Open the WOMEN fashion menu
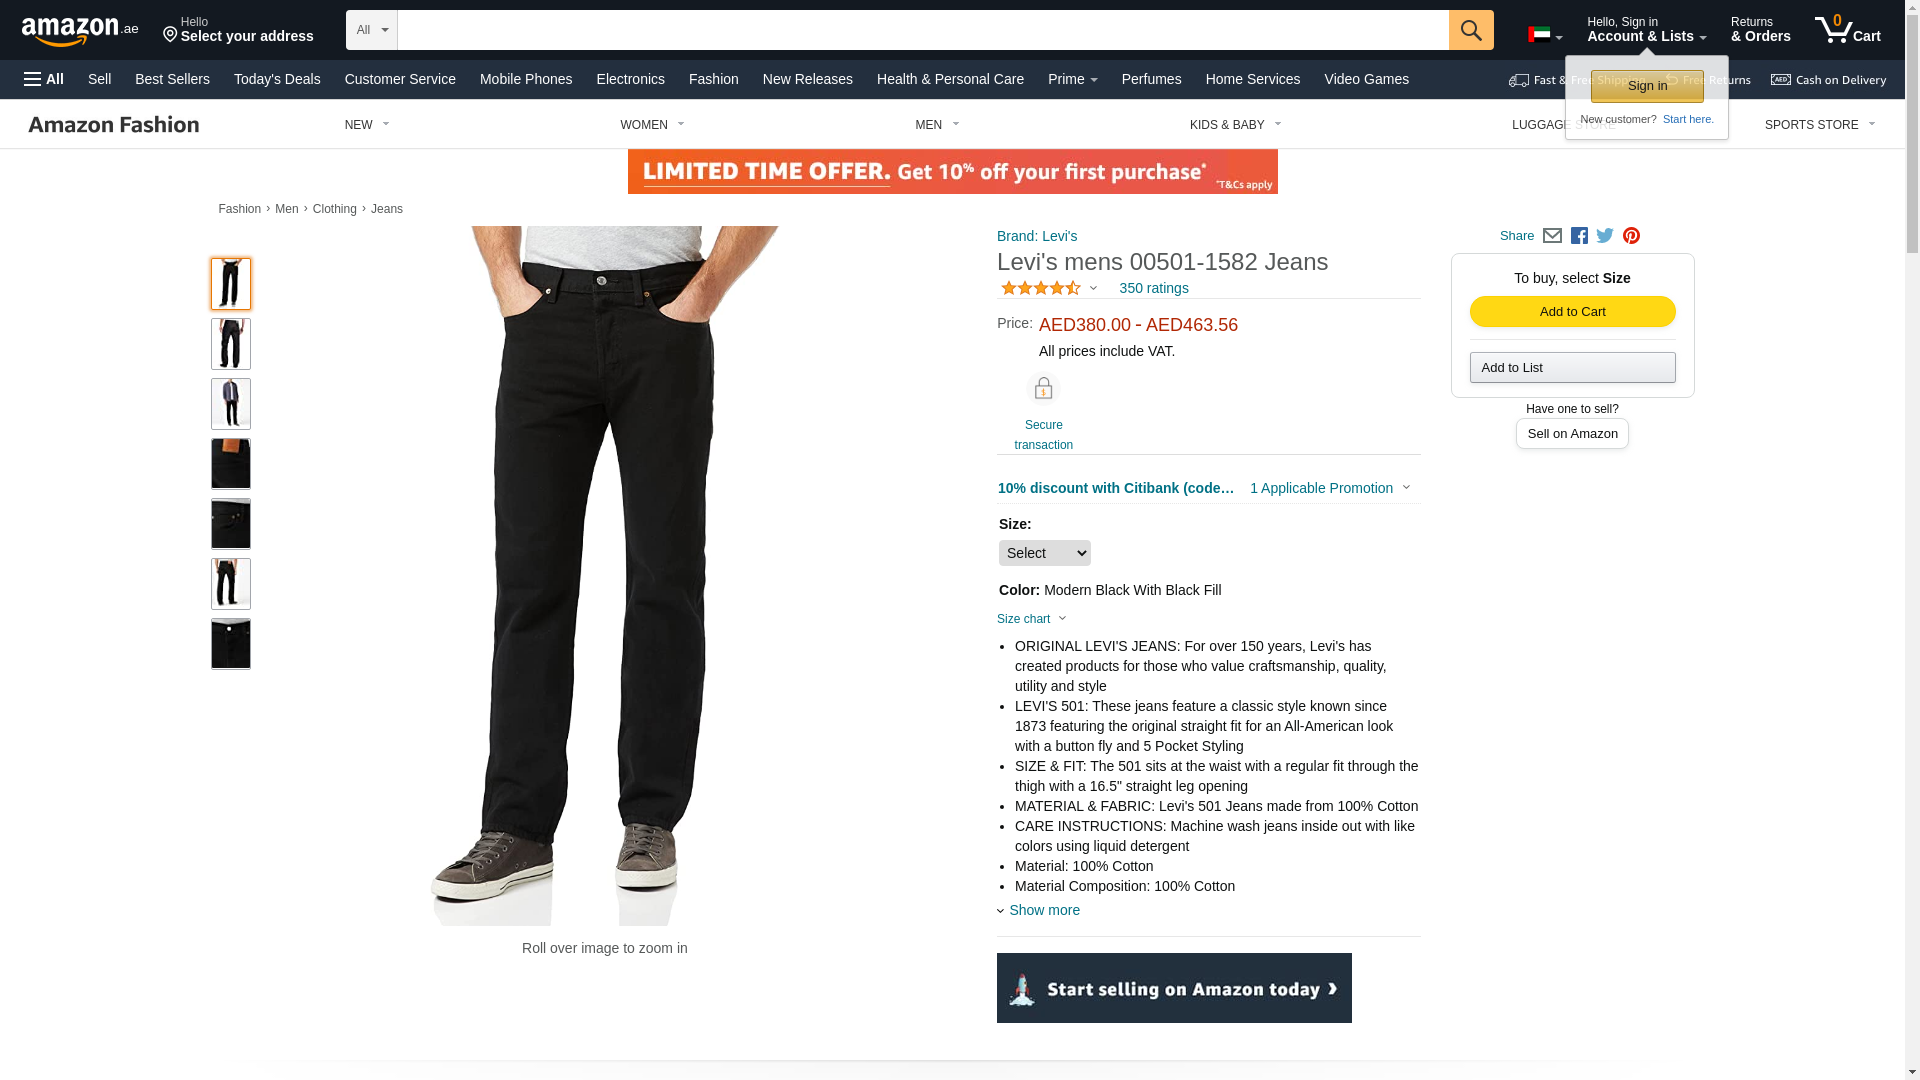Image resolution: width=1920 pixels, height=1080 pixels. [652, 125]
